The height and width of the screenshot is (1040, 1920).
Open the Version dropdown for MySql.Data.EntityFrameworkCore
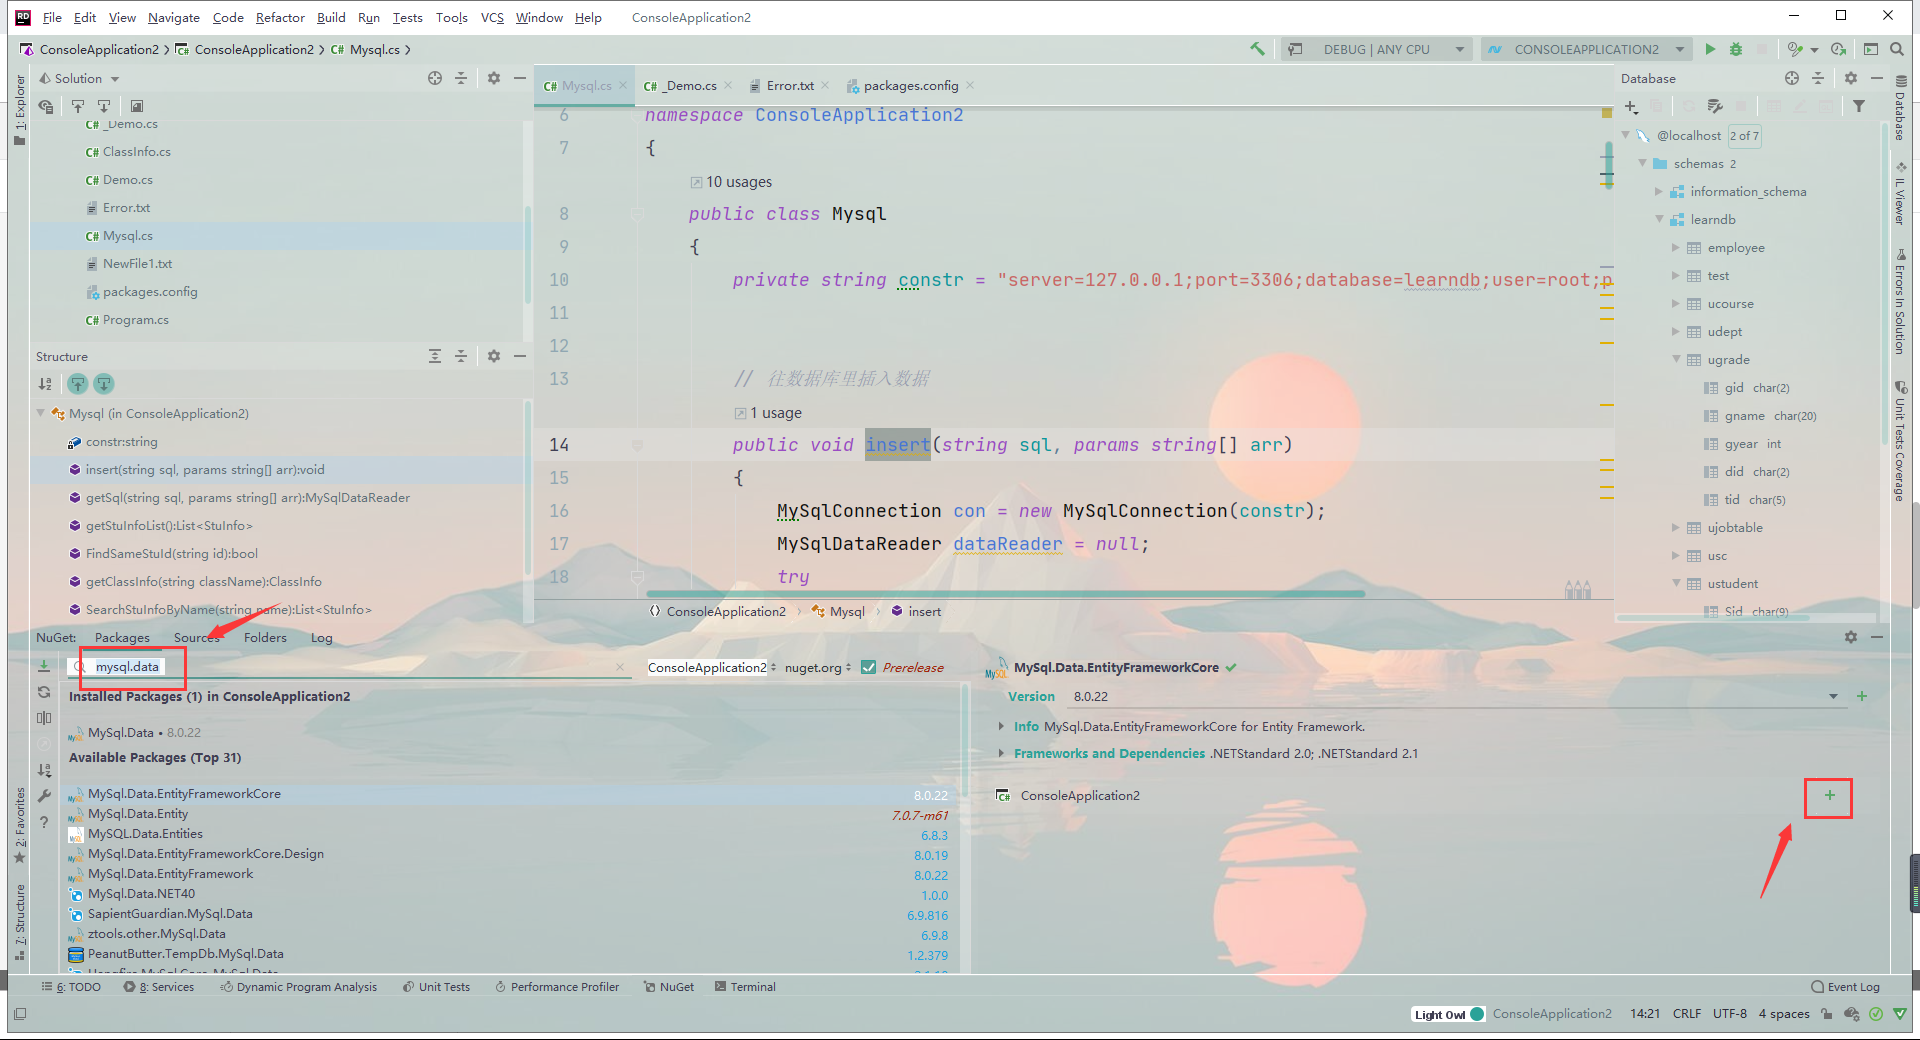coord(1833,696)
